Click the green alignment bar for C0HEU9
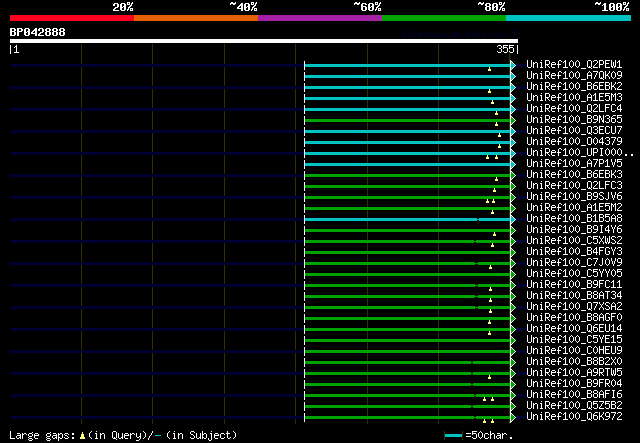640x443 pixels. tap(407, 352)
